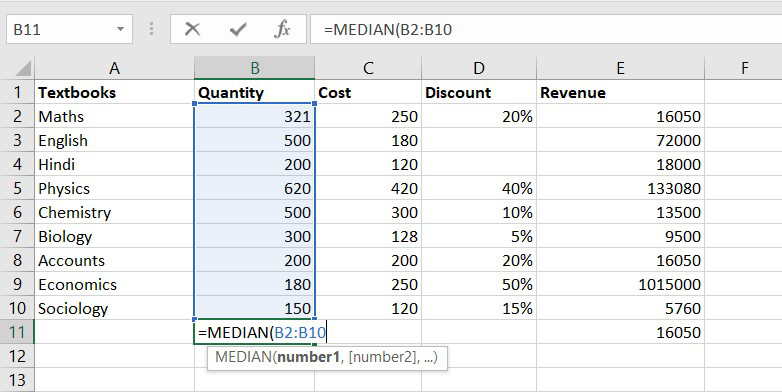
Task: Click the Chemistry cost cell 300
Action: 368,212
